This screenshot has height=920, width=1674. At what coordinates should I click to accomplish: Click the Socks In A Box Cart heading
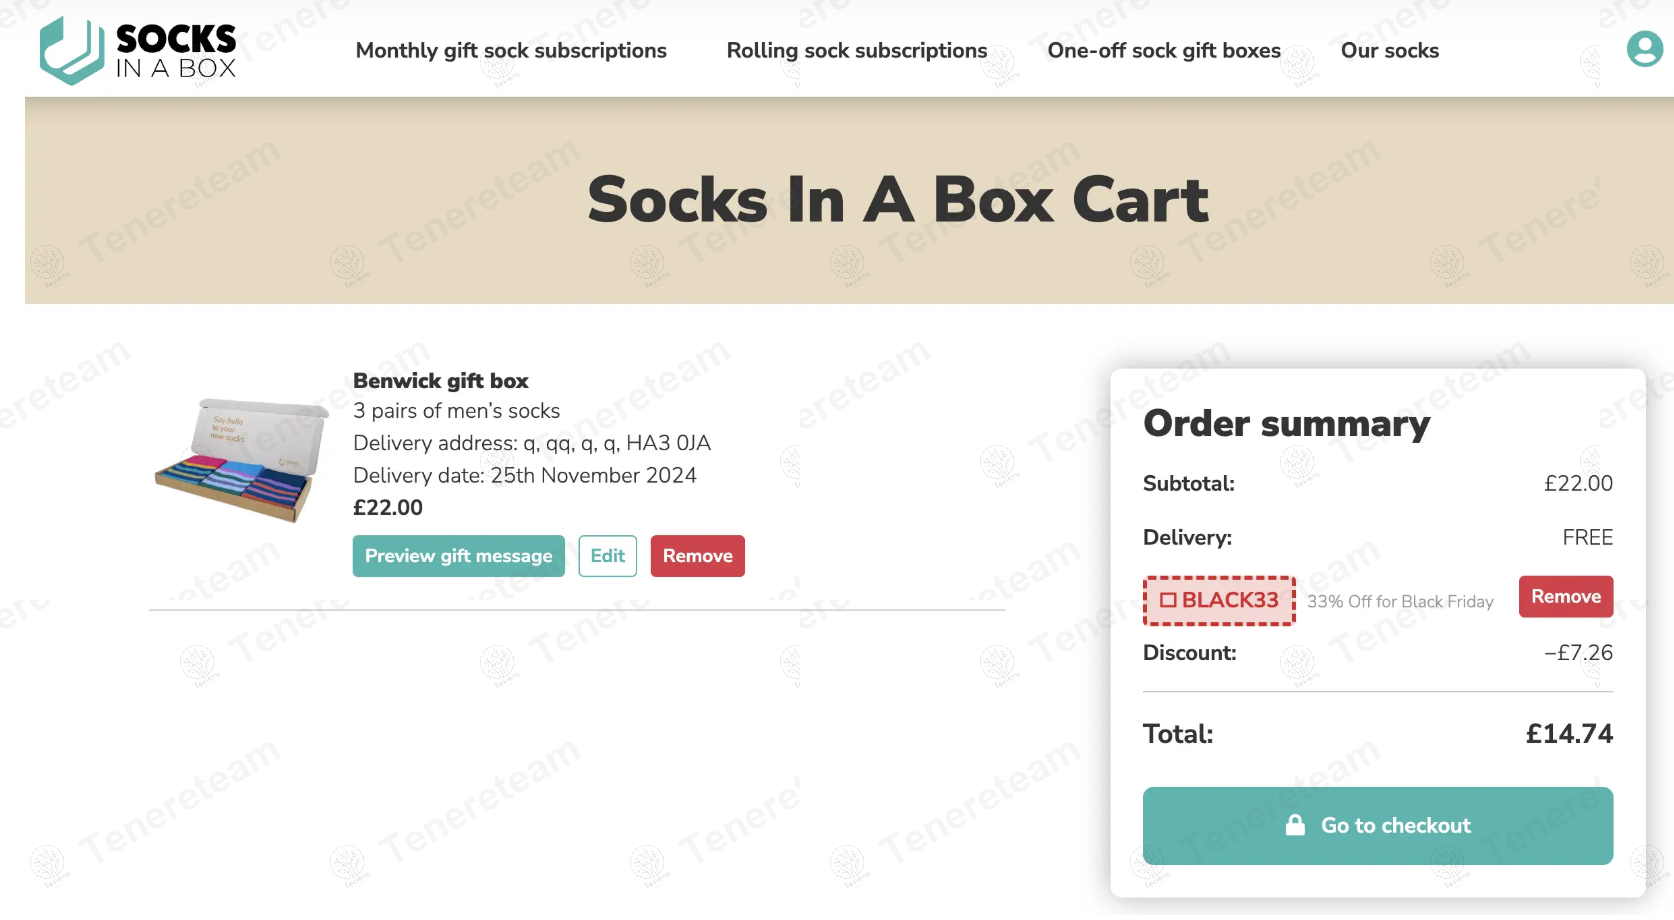point(898,199)
